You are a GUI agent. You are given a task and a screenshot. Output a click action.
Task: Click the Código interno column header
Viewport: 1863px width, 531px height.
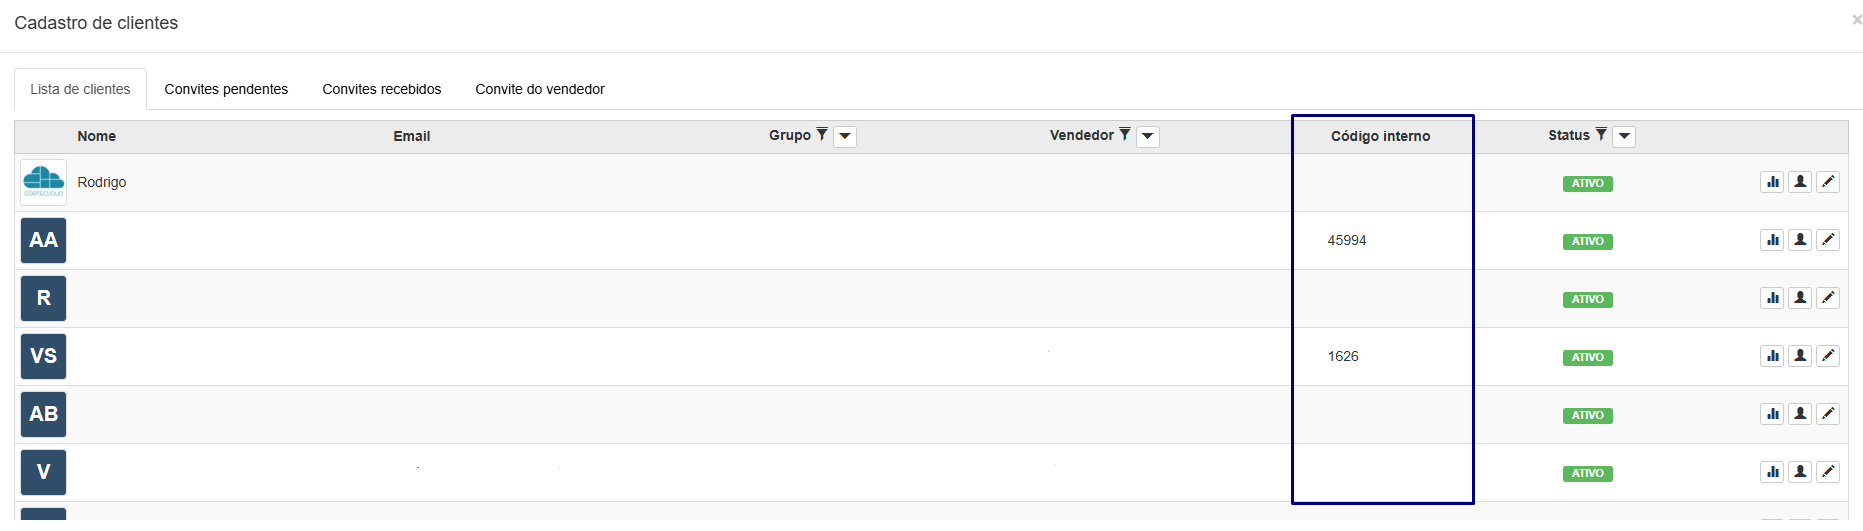coord(1380,136)
